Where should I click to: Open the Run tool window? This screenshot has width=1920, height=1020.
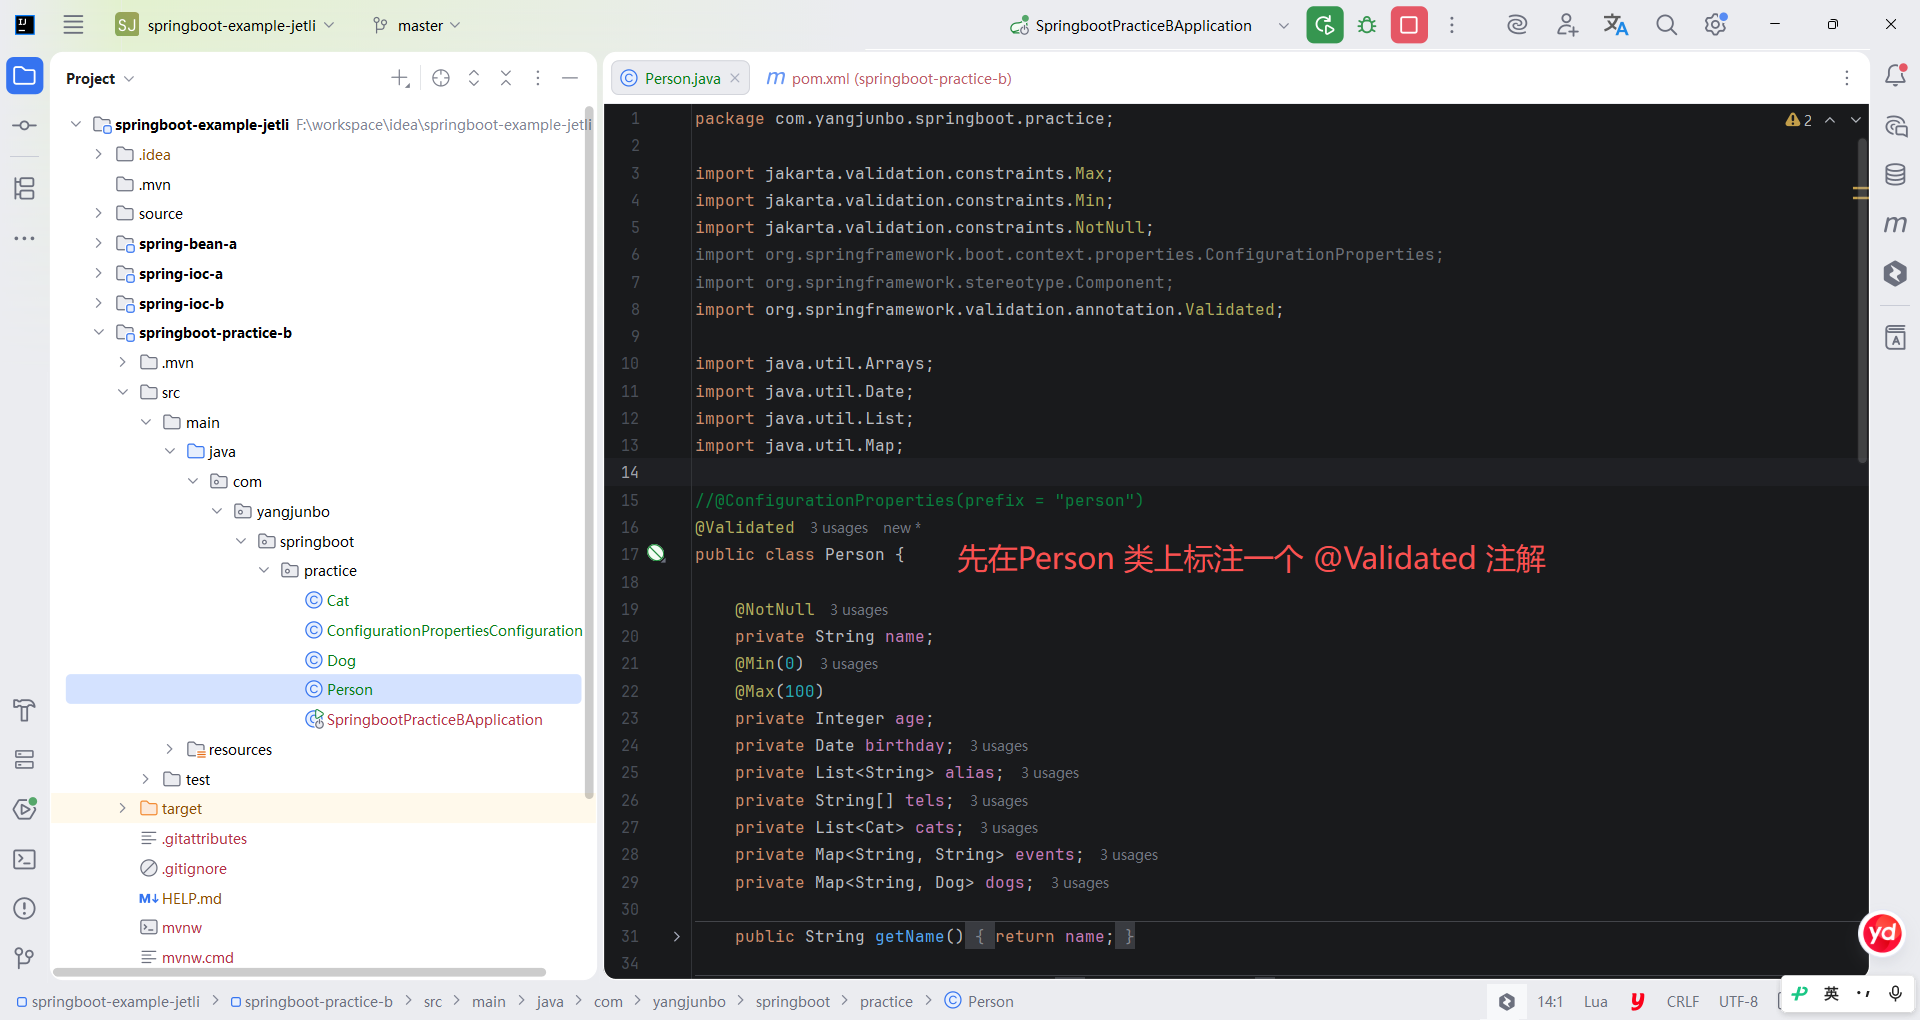pos(24,809)
